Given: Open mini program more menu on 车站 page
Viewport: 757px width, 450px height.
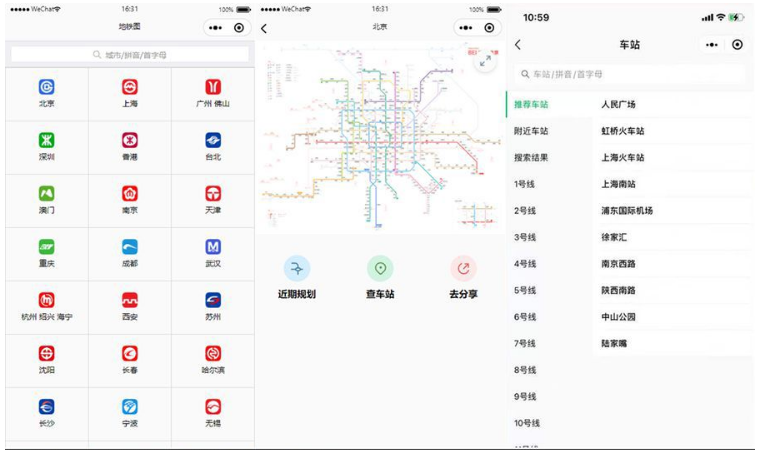Looking at the screenshot, I should click(x=711, y=45).
